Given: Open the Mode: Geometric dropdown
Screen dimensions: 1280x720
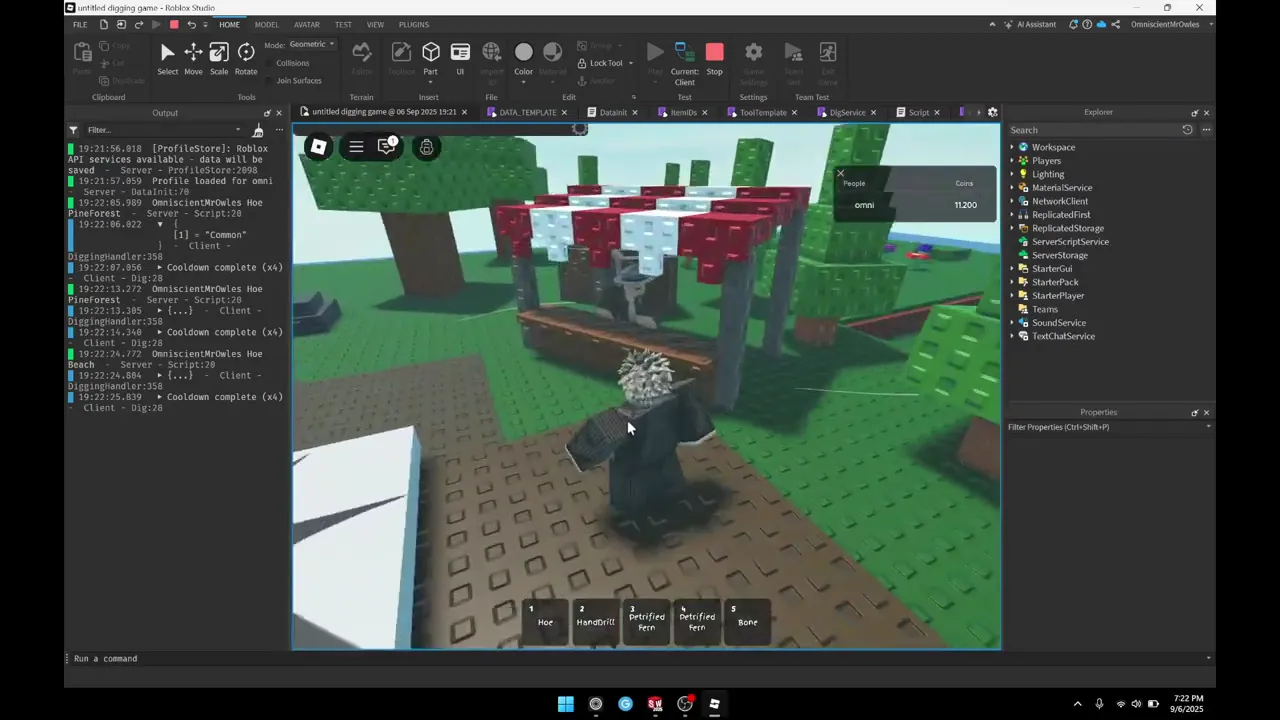Looking at the screenshot, I should click(x=312, y=44).
